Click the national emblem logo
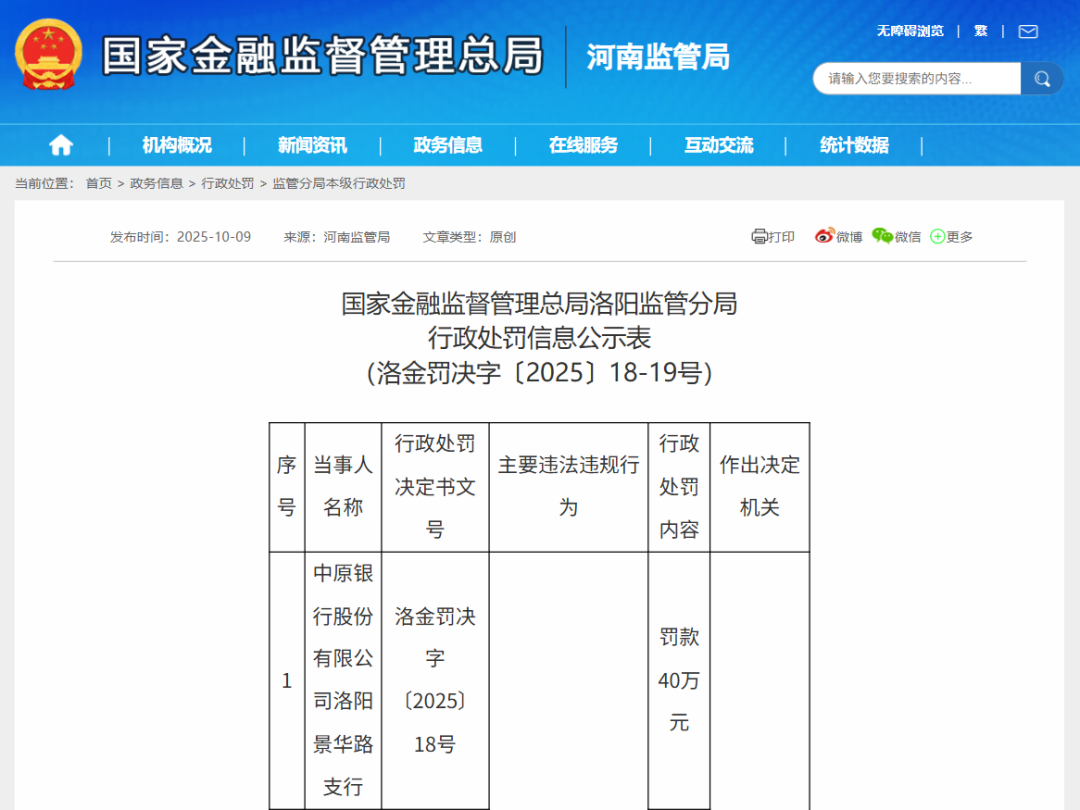 coord(48,54)
